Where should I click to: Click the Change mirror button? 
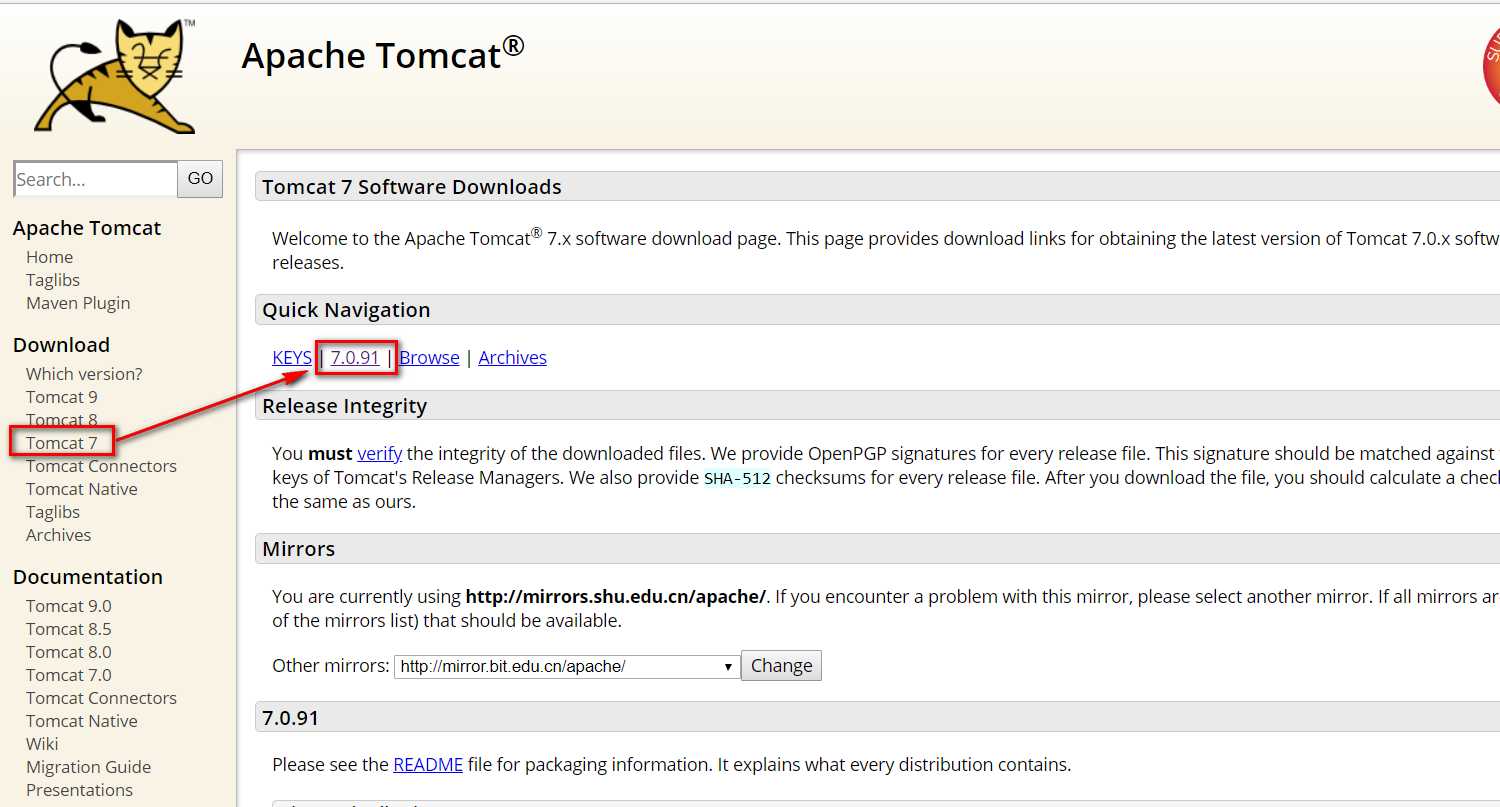(781, 665)
